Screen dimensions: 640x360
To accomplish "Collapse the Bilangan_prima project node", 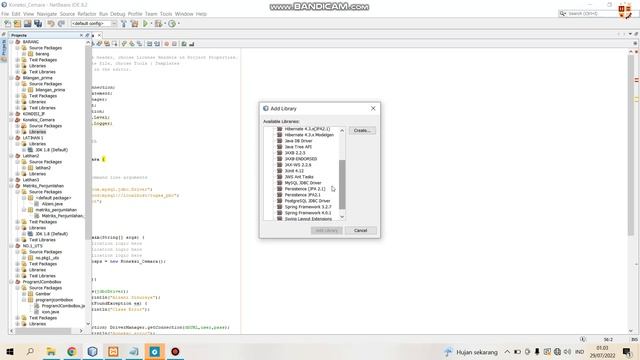I will pyautogui.click(x=11, y=78).
